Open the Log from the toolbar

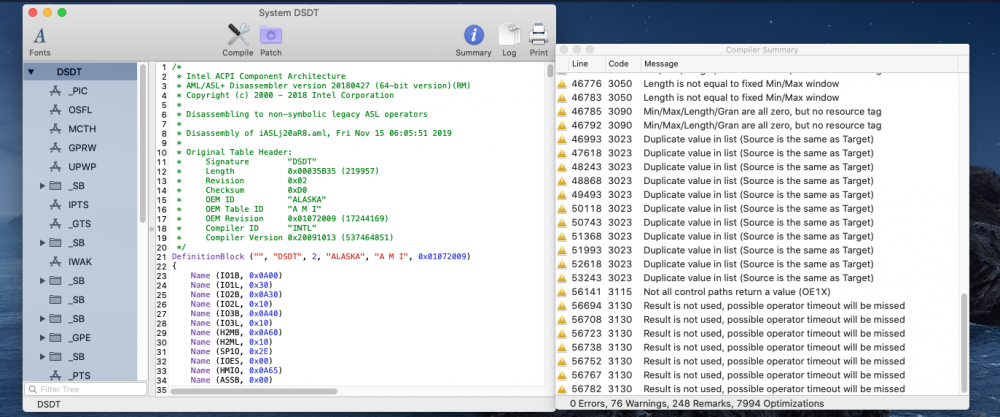click(509, 35)
